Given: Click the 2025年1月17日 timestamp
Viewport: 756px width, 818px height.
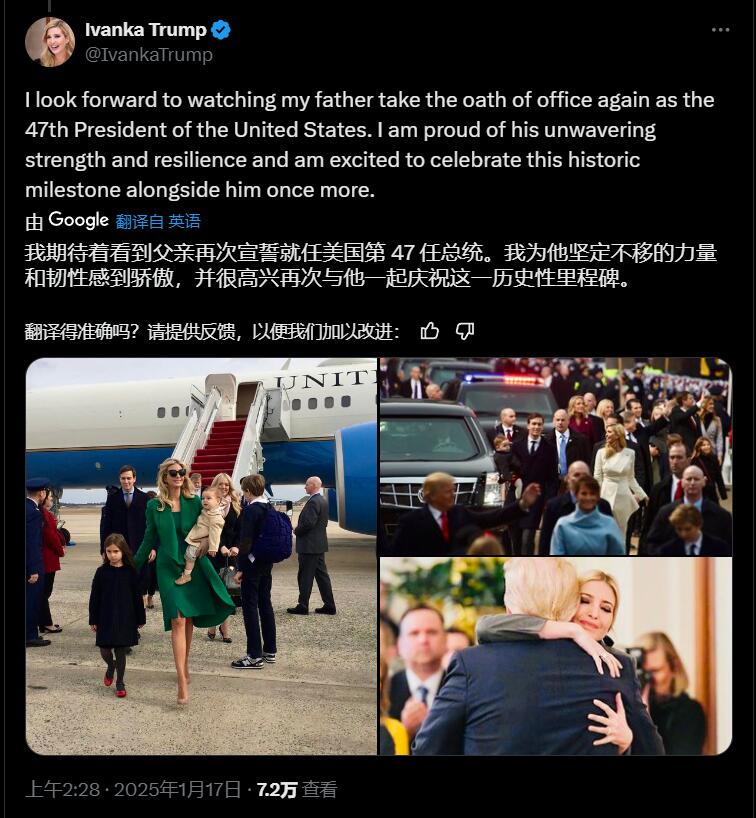Looking at the screenshot, I should click(x=177, y=789).
